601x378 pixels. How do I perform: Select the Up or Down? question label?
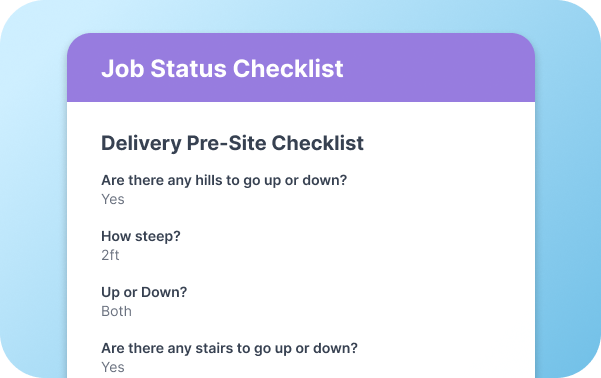(144, 292)
